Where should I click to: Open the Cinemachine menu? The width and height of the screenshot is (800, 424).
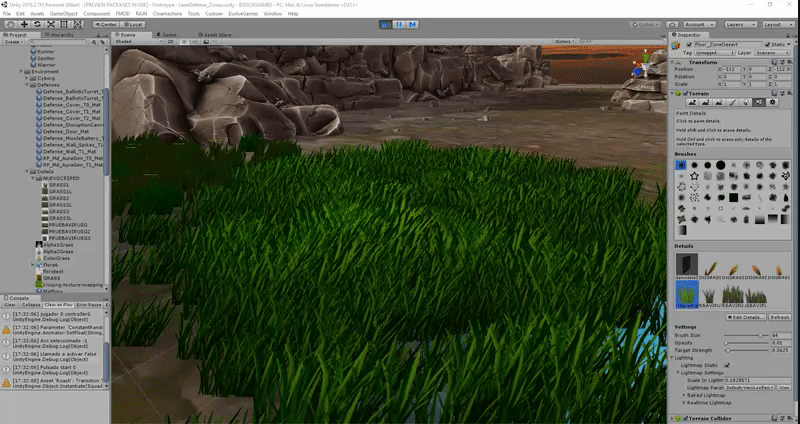[x=167, y=14]
